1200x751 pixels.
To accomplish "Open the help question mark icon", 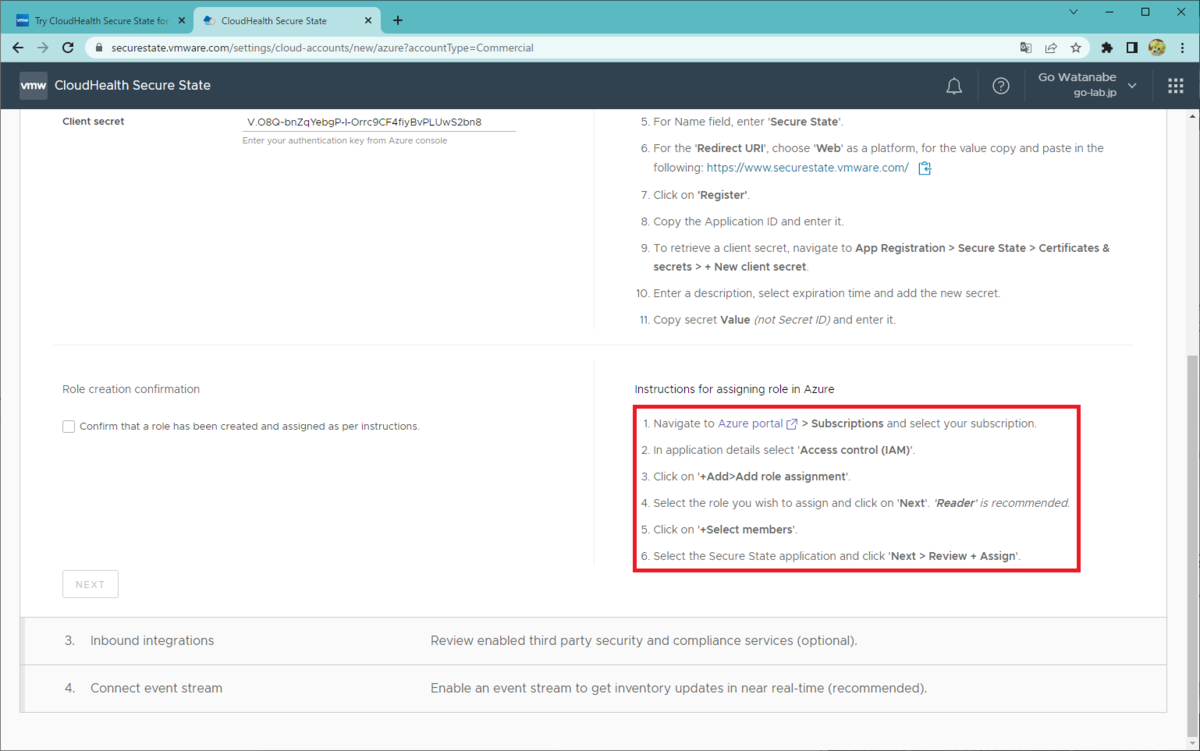I will 1001,86.
